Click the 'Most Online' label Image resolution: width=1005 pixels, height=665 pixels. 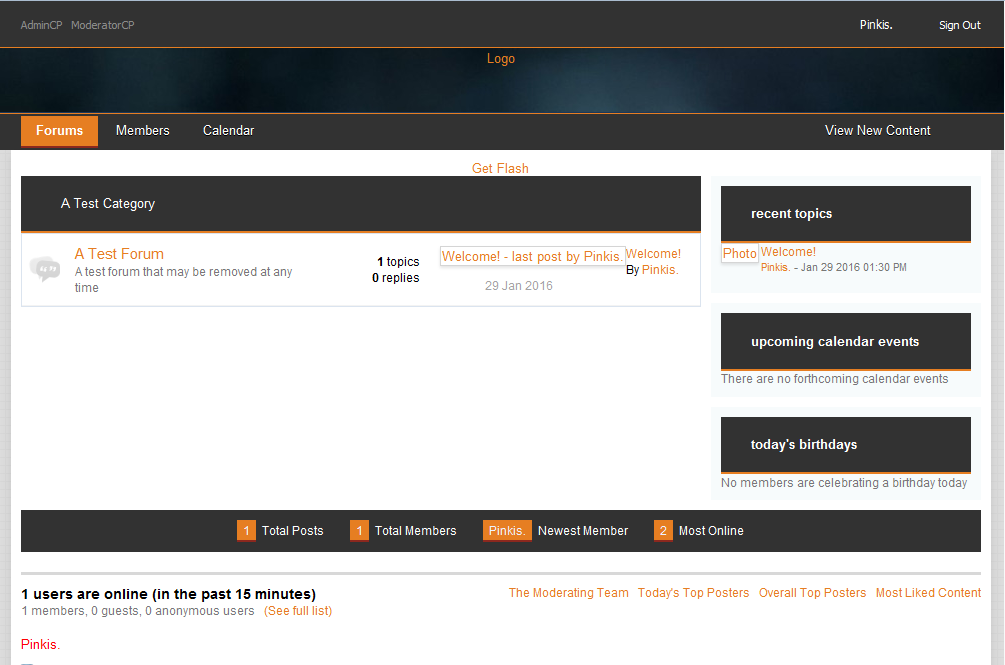(x=711, y=530)
